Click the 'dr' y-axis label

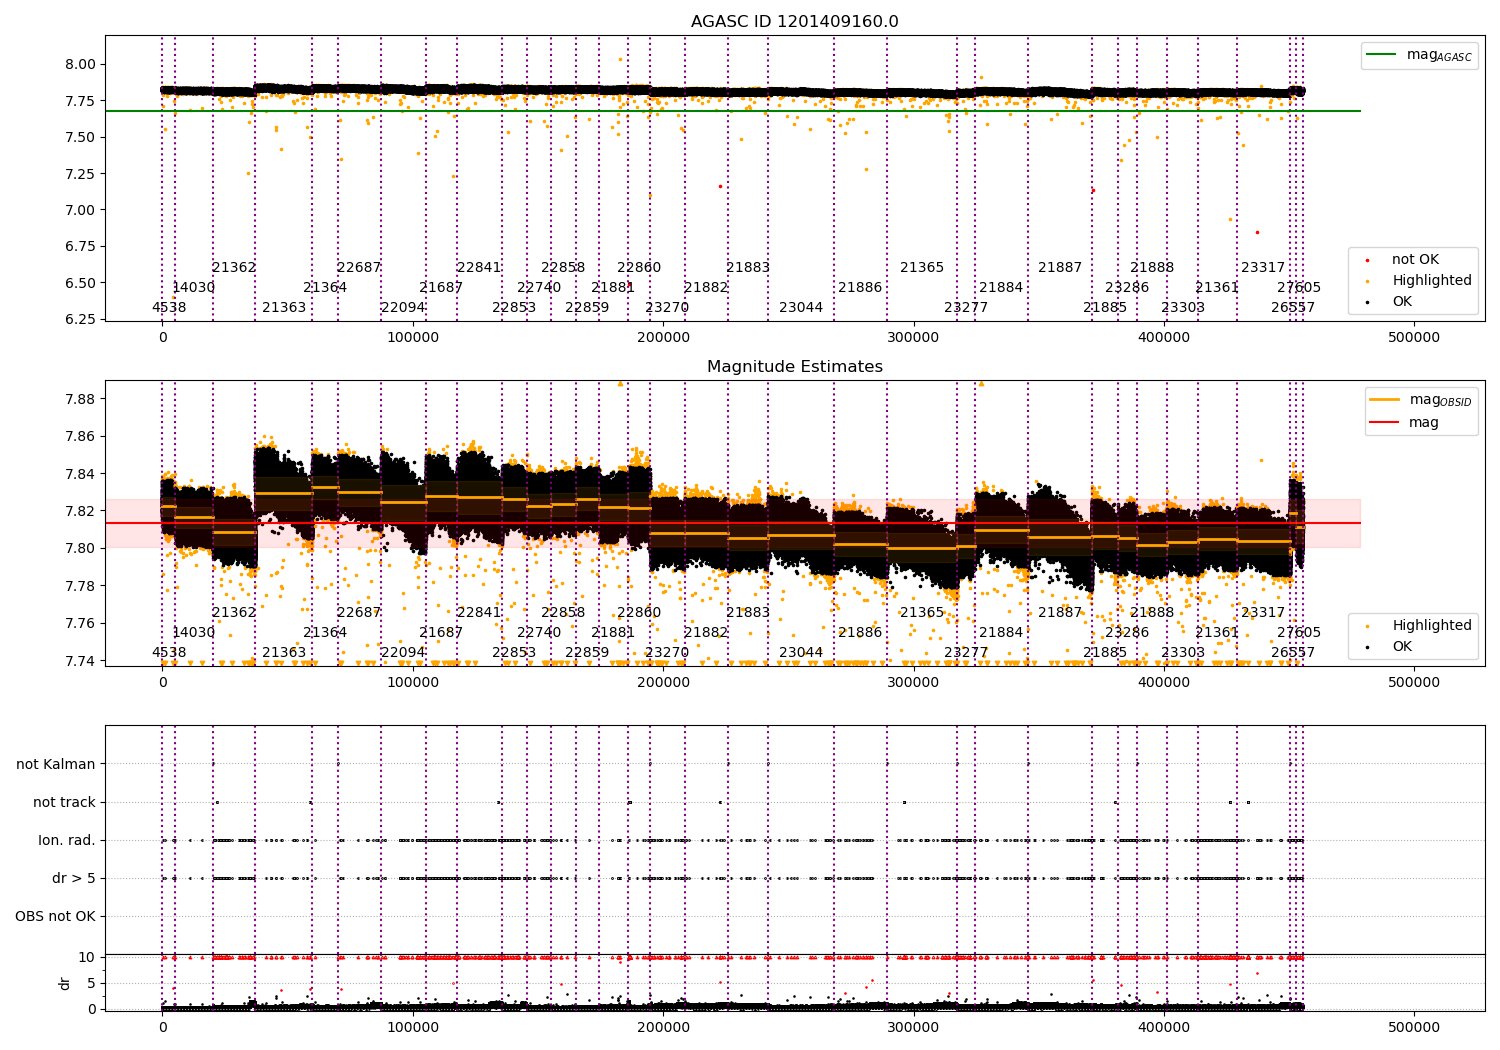pos(65,983)
